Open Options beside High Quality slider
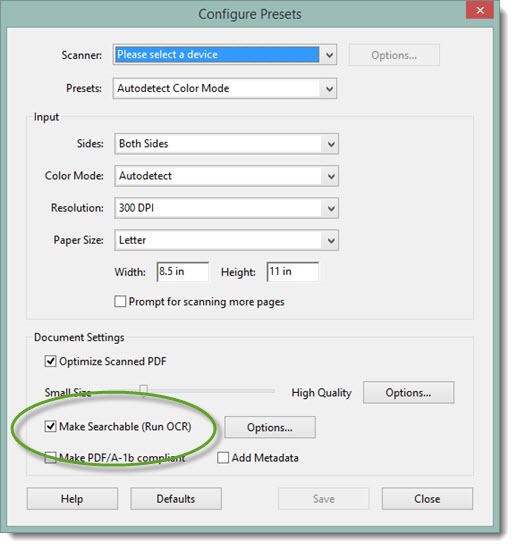The image size is (515, 548). (x=408, y=392)
